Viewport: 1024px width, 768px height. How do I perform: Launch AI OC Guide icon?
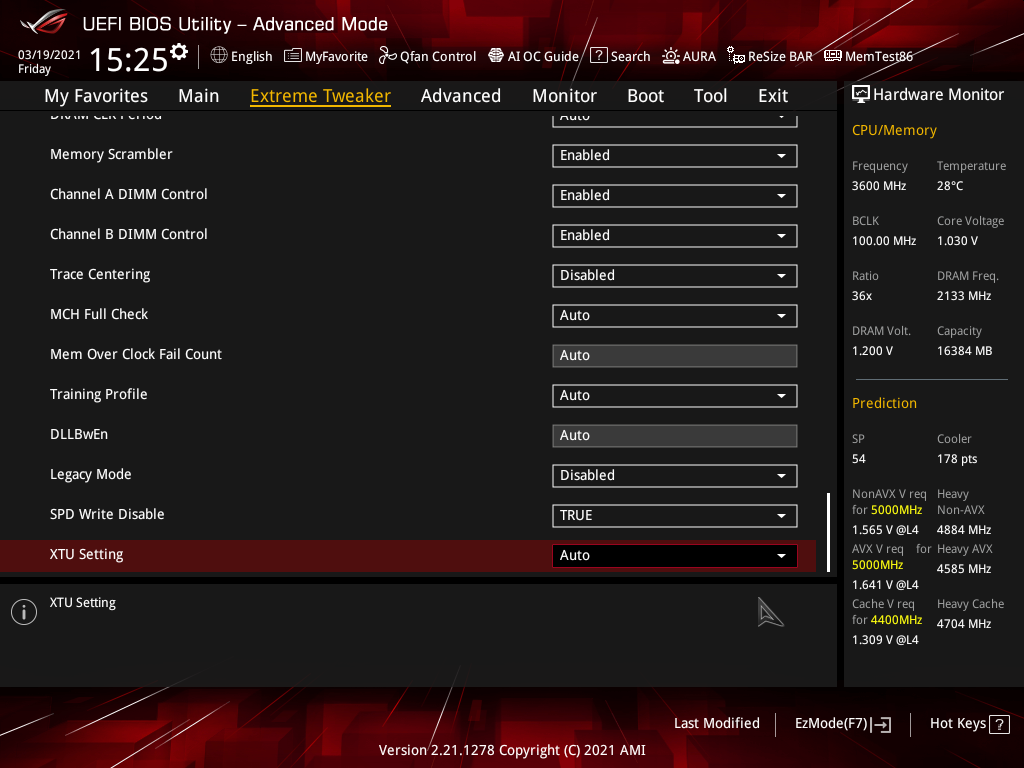tap(496, 56)
